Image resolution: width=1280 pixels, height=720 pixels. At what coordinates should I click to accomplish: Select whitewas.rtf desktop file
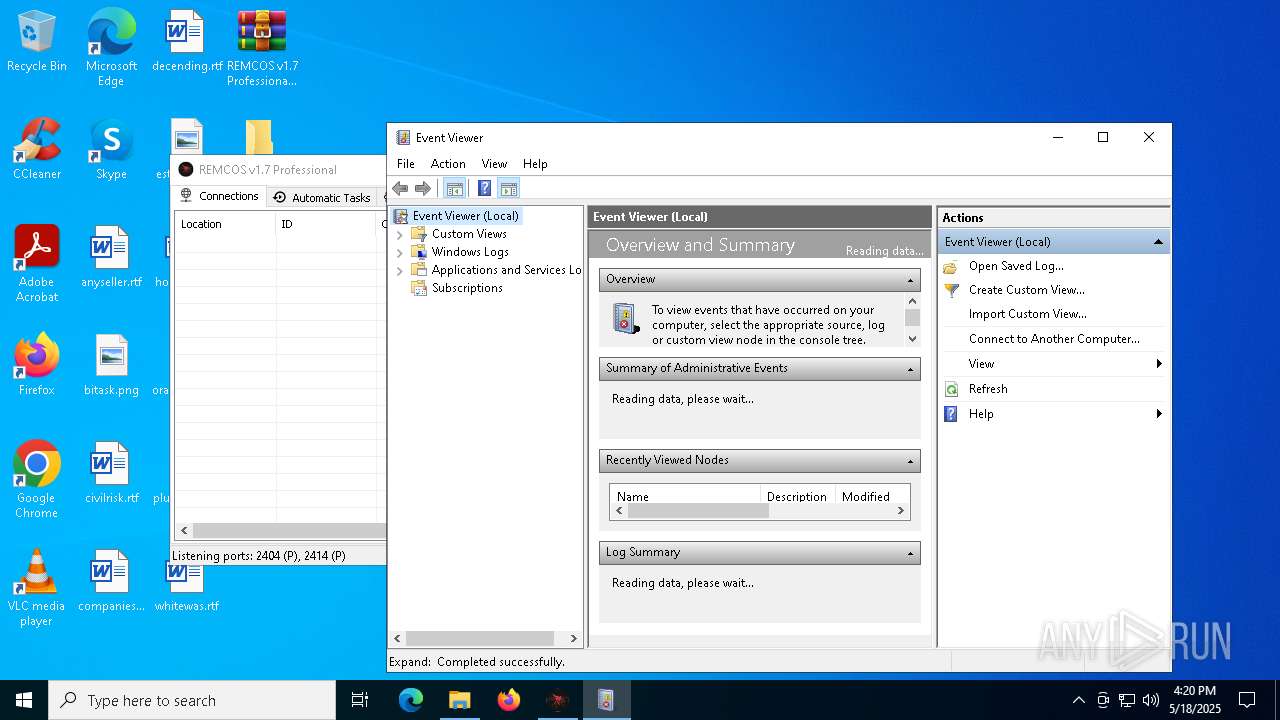(x=186, y=588)
